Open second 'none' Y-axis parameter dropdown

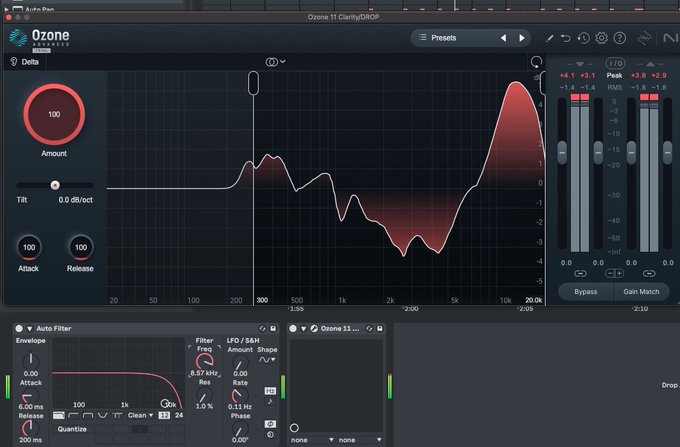click(x=360, y=440)
